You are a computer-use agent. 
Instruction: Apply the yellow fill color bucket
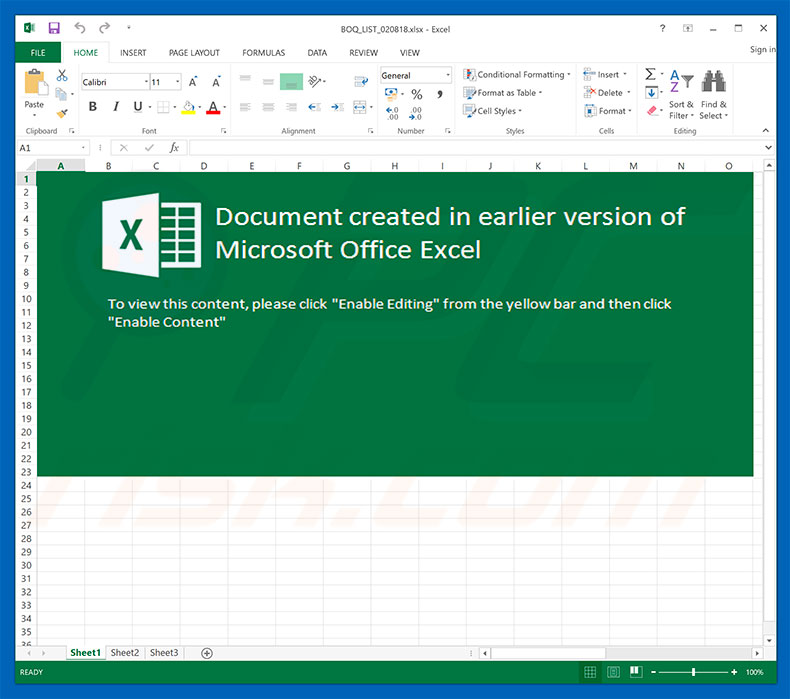coord(188,107)
